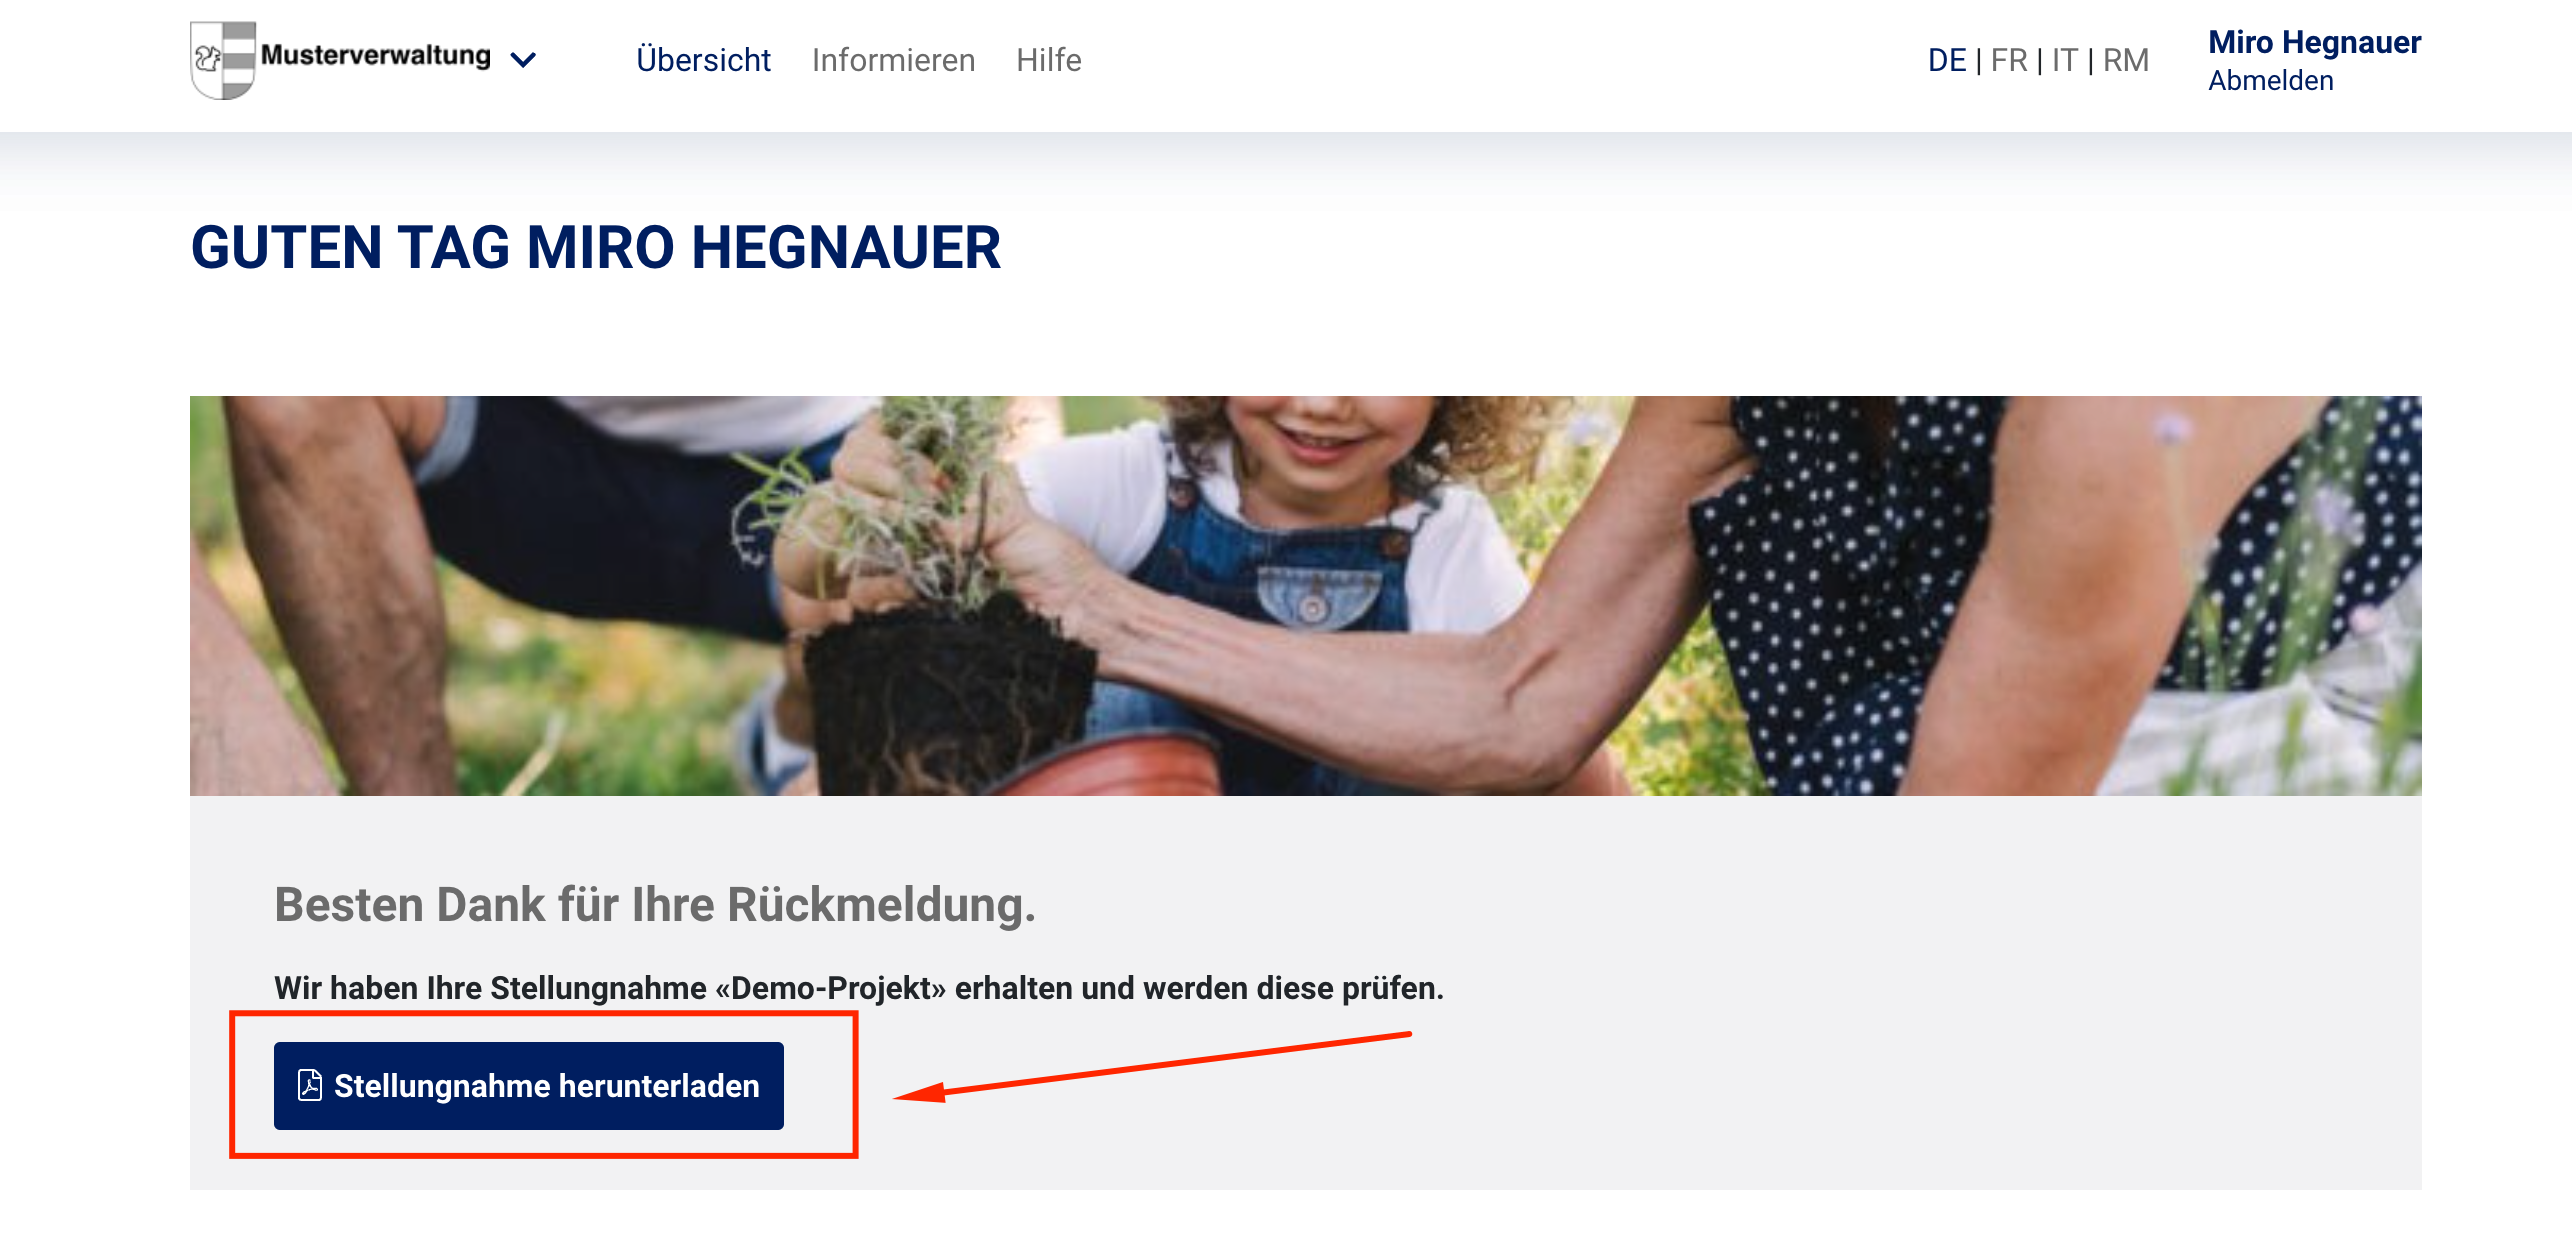Click the red arrow annotation
Screen dimensions: 2572x1248
point(1151,1066)
